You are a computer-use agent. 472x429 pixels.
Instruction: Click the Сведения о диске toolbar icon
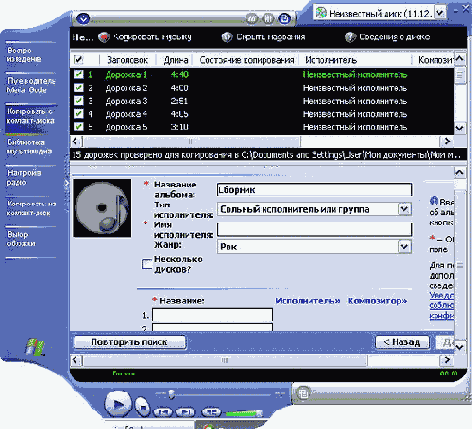click(x=350, y=37)
